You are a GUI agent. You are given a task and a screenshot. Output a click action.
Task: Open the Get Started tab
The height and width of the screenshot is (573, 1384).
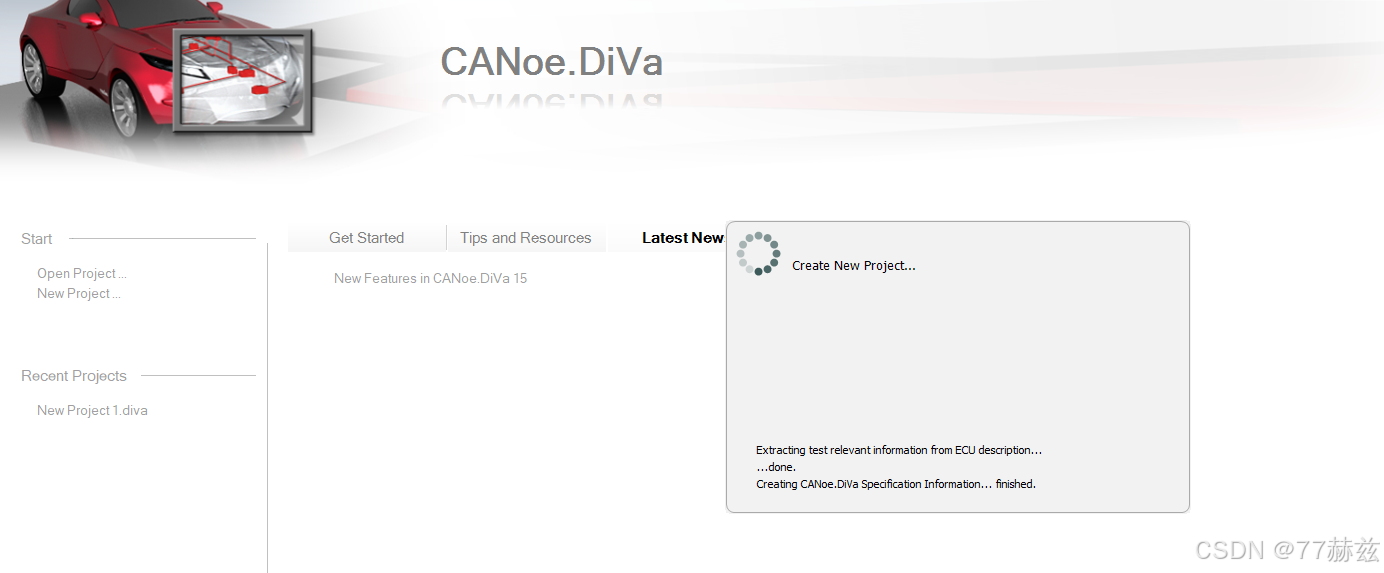pyautogui.click(x=366, y=238)
